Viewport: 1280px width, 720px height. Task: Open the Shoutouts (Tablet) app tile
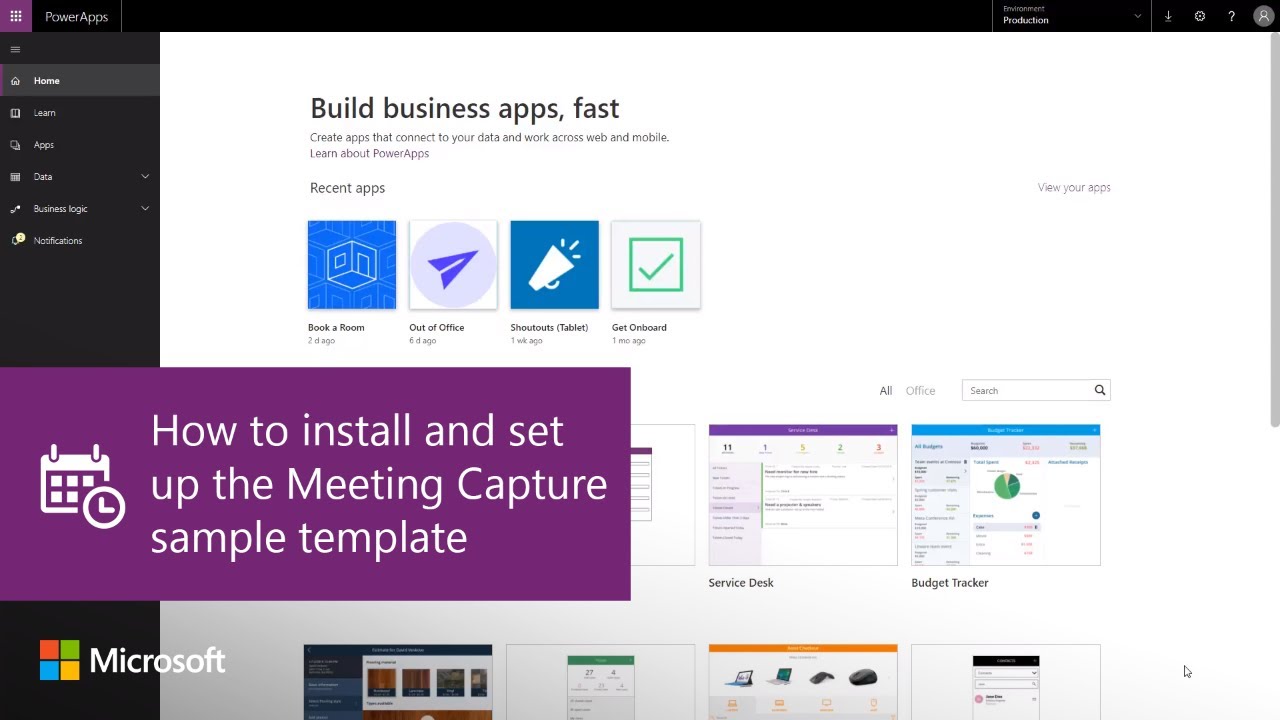pos(555,265)
